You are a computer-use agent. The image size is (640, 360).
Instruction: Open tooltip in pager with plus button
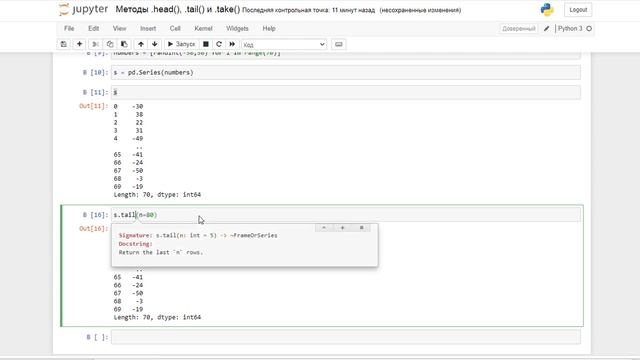click(342, 228)
